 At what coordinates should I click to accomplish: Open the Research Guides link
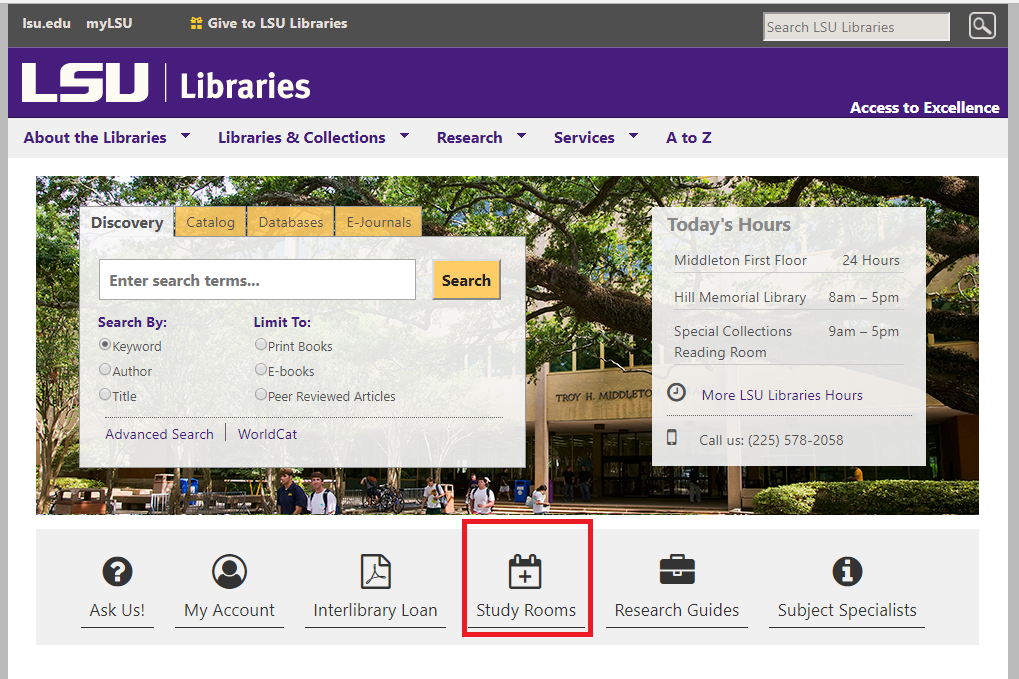tap(677, 610)
